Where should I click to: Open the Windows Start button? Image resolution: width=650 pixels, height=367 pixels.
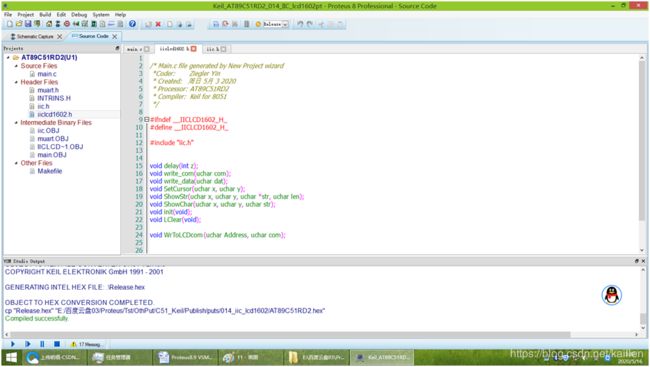[11, 357]
